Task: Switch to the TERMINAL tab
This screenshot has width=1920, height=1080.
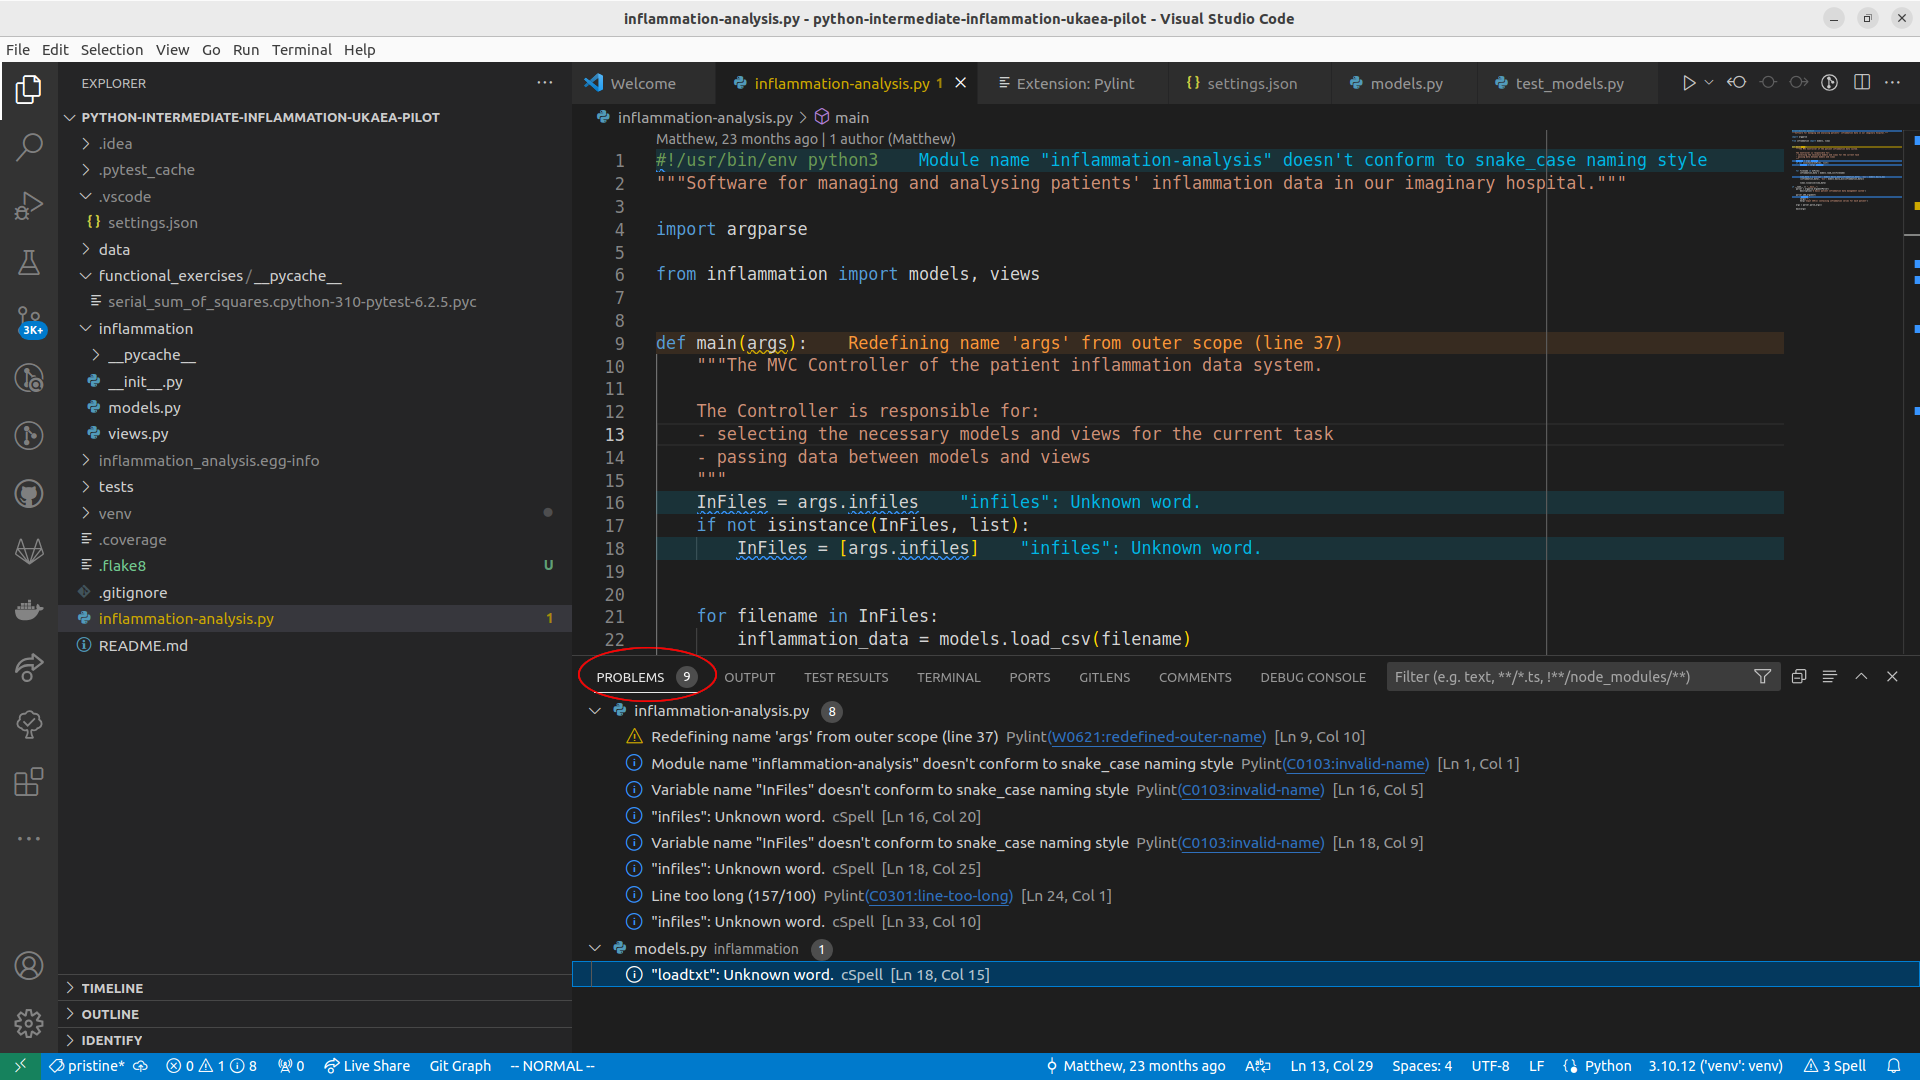Action: point(948,677)
